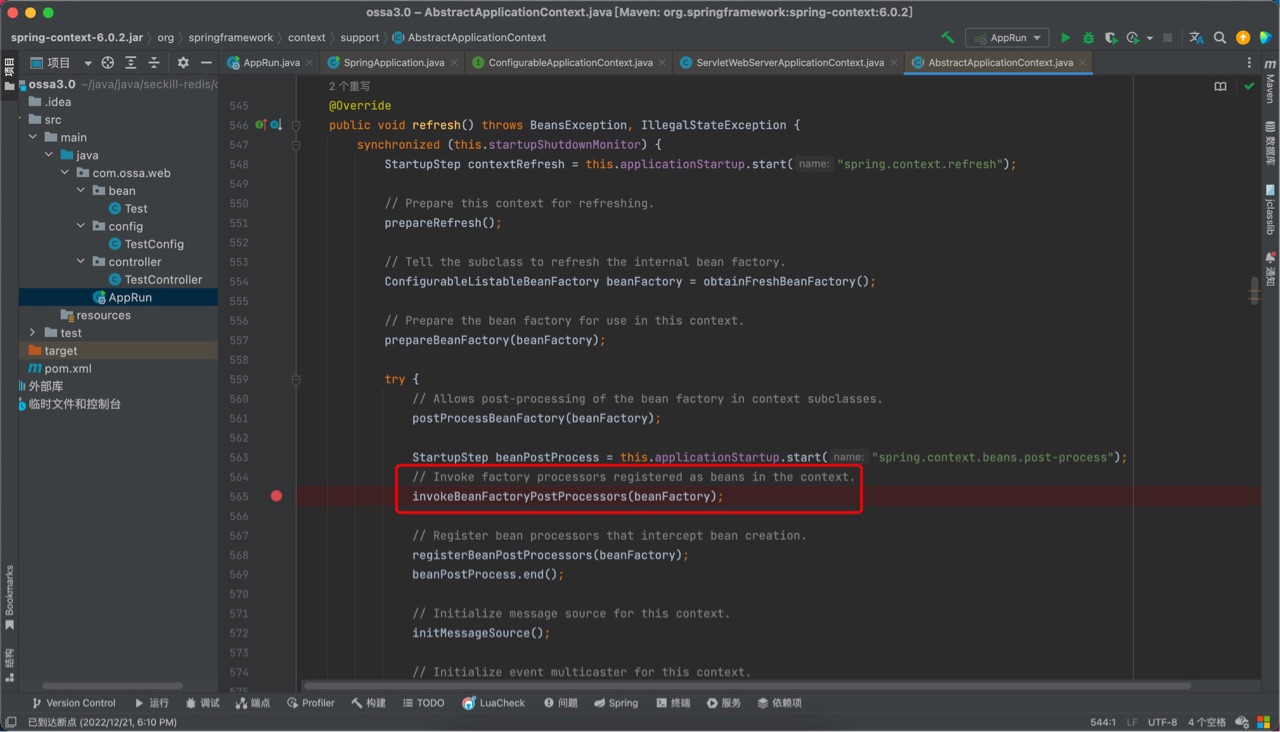This screenshot has height=732, width=1280.
Task: Collapse the config package node
Action: pyautogui.click(x=81, y=226)
